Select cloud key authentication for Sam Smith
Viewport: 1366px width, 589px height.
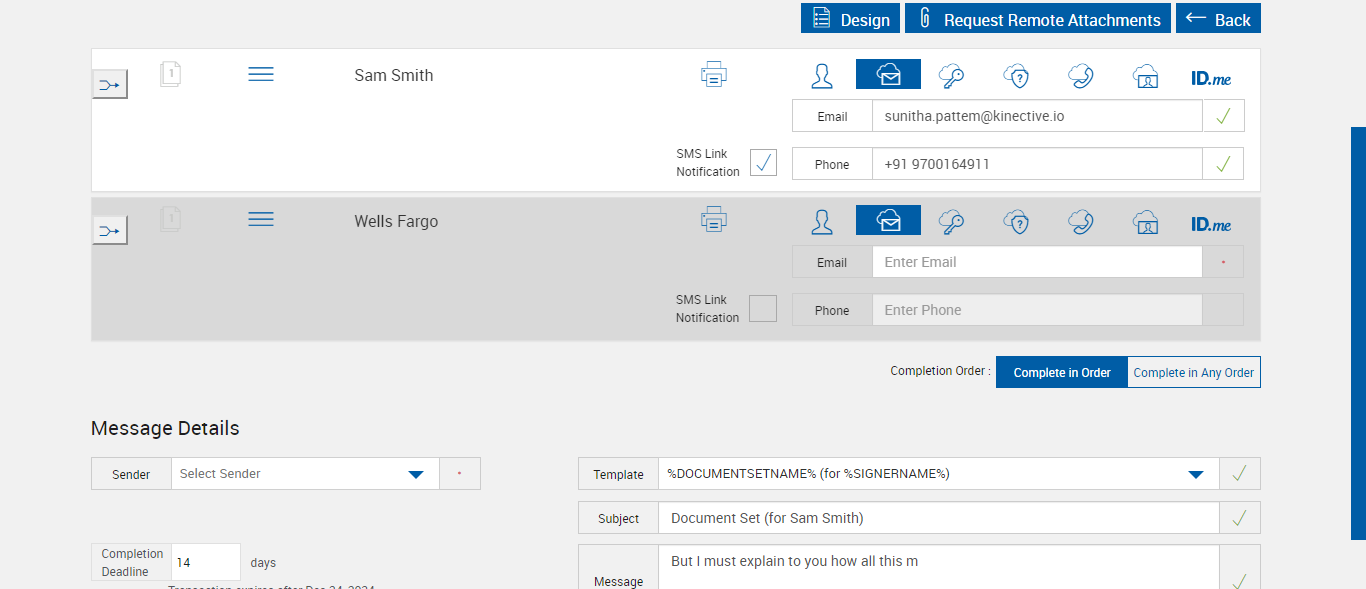[951, 76]
